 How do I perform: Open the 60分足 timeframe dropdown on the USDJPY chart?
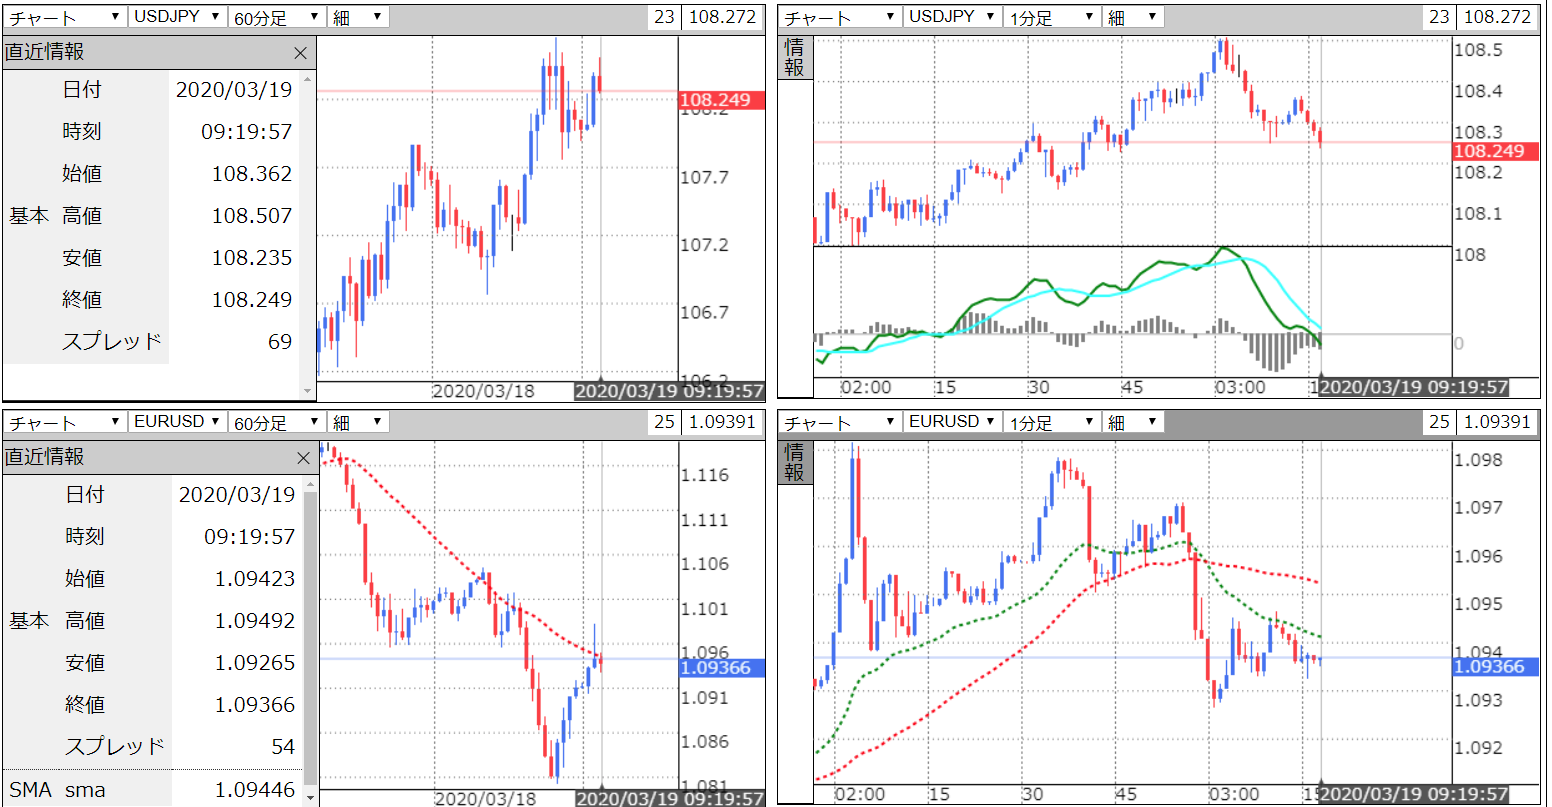[x=277, y=17]
